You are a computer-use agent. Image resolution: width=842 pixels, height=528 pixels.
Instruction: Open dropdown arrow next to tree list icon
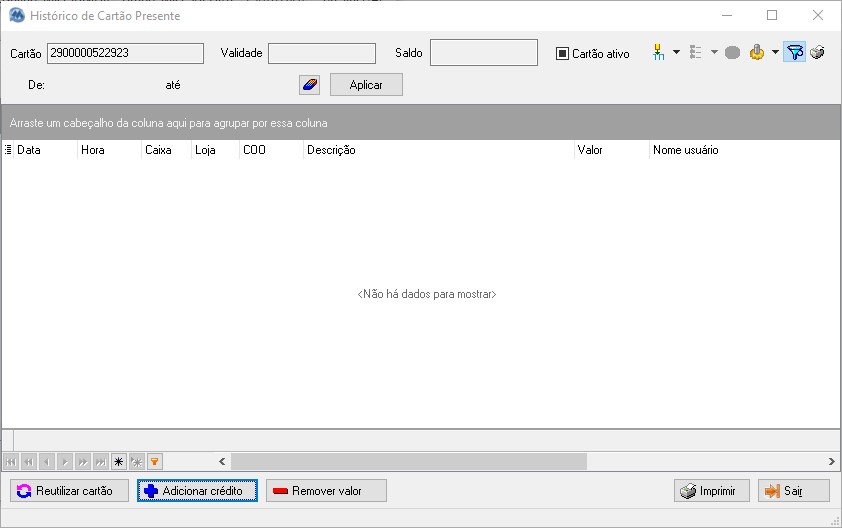tap(714, 52)
